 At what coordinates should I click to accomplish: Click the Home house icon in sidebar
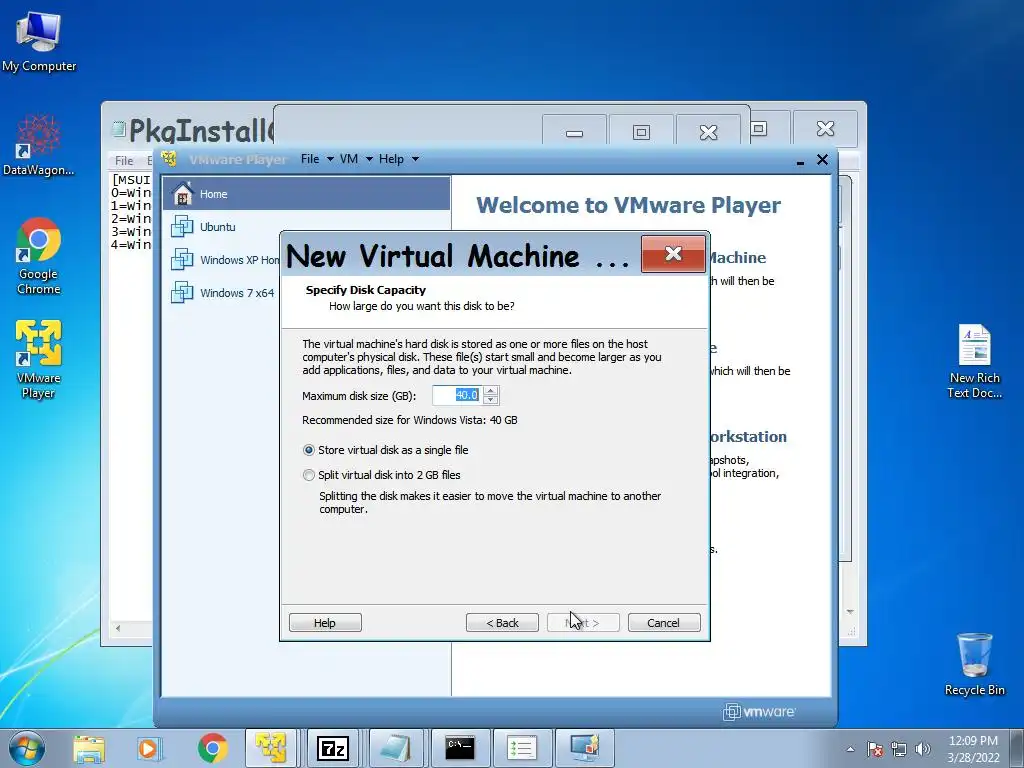(183, 193)
